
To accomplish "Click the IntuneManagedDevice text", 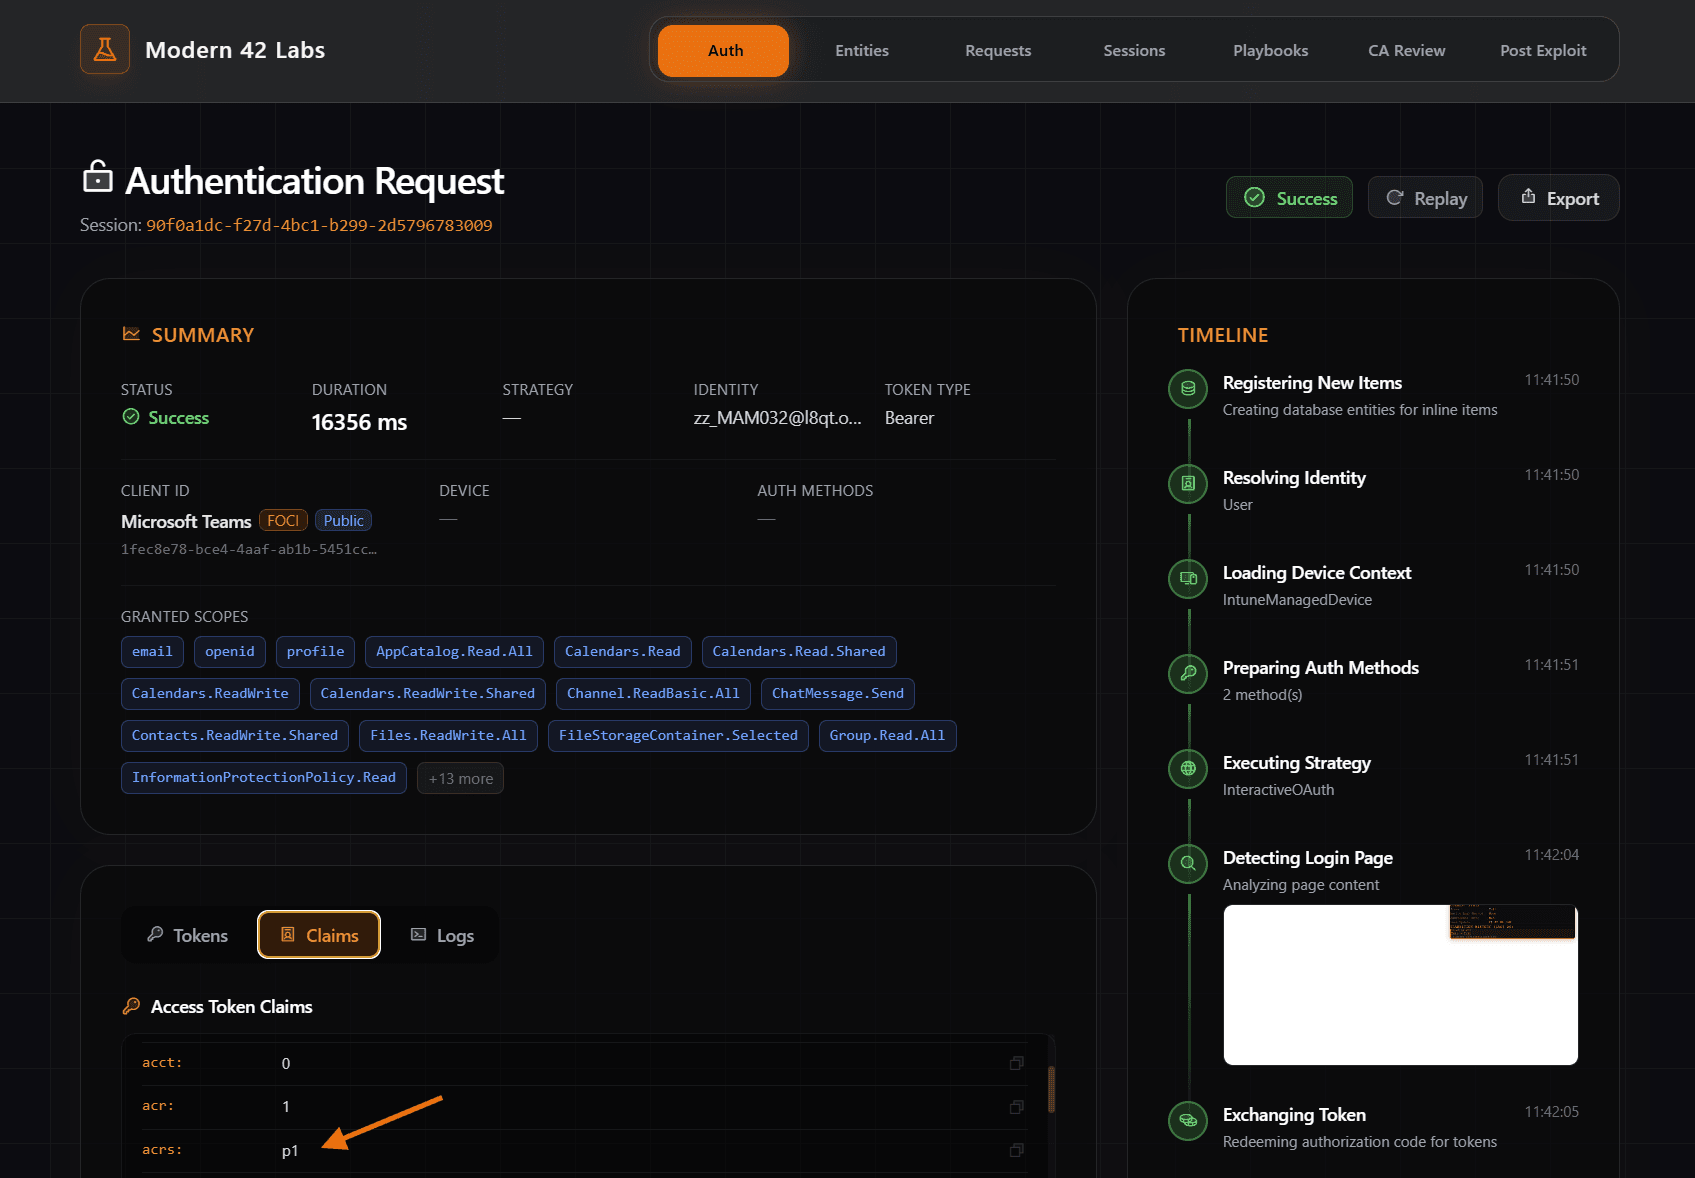I will (x=1297, y=600).
